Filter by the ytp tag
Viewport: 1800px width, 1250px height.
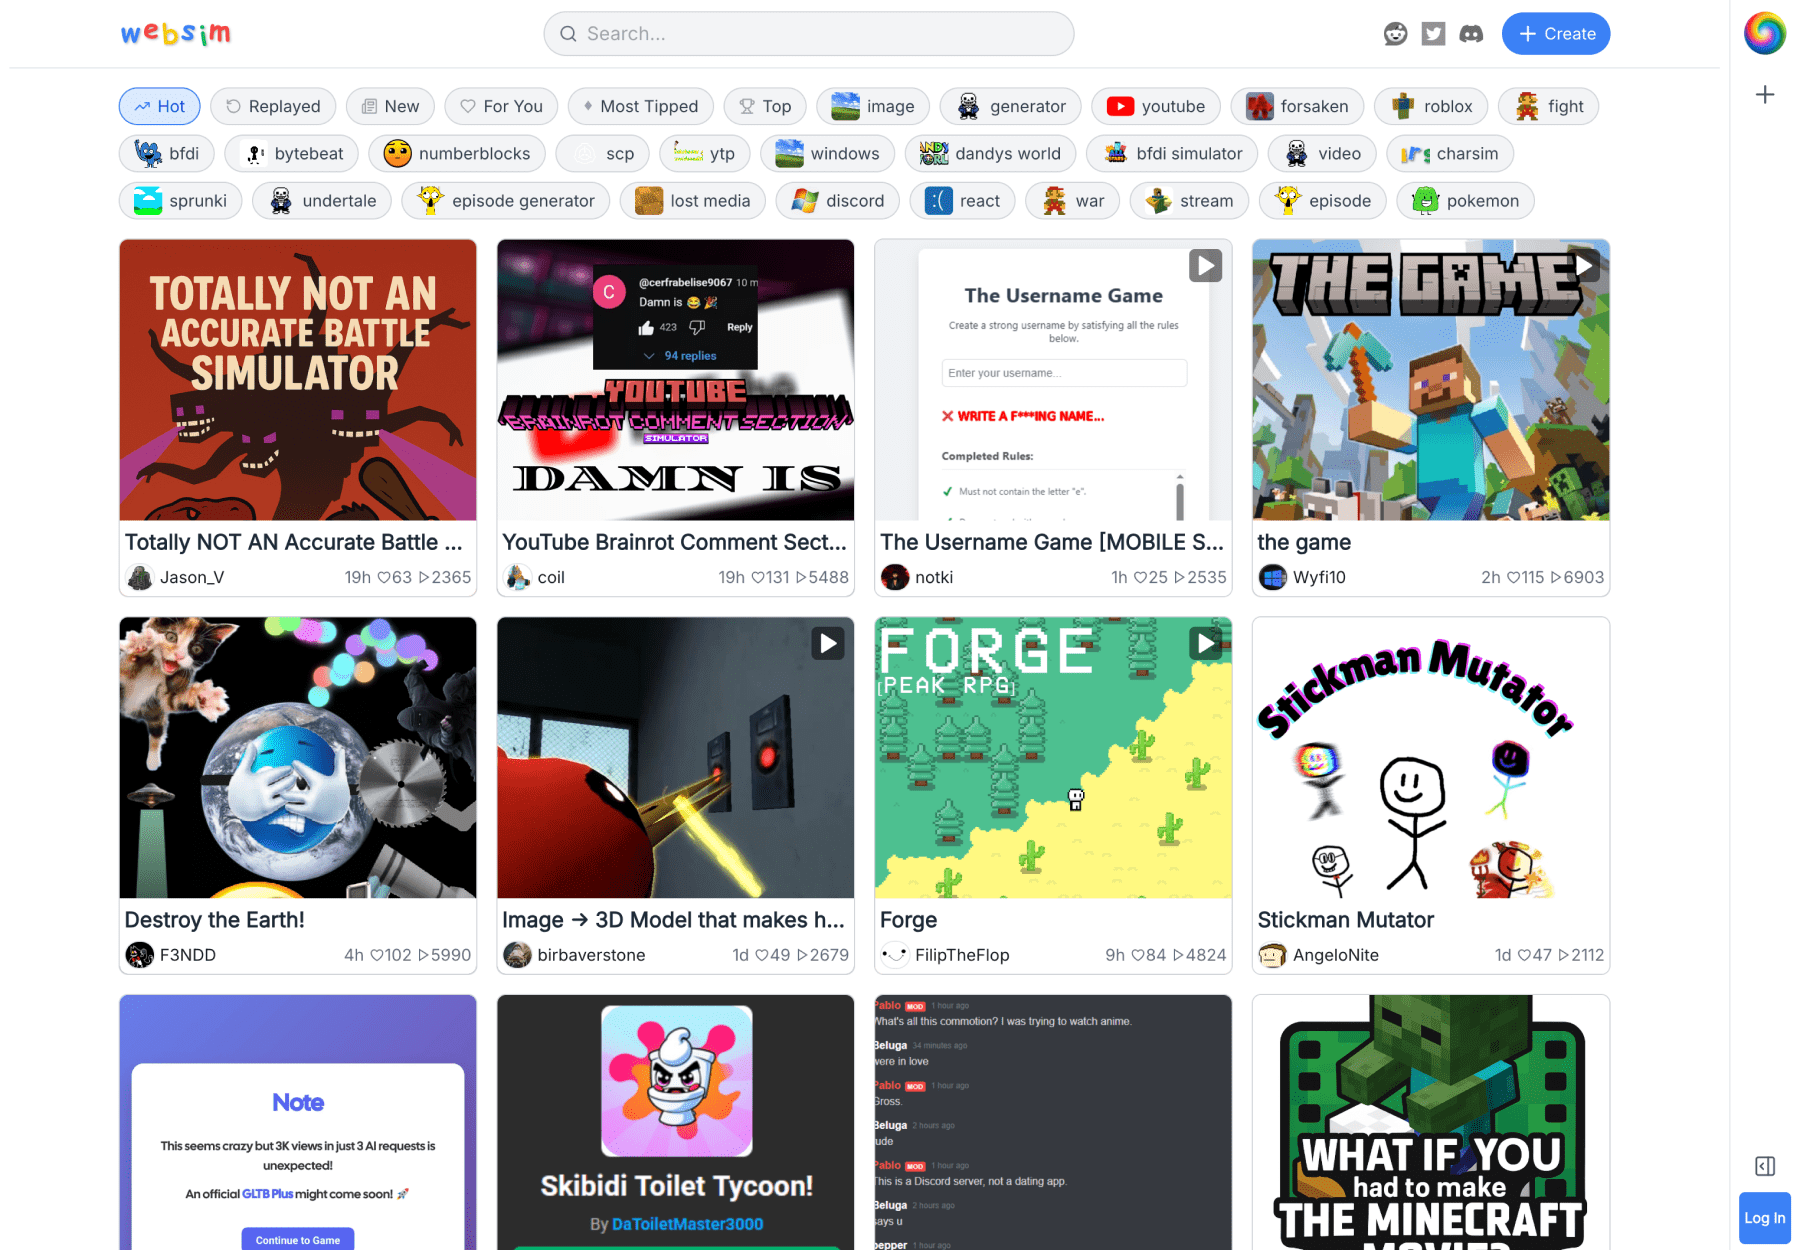coord(705,153)
